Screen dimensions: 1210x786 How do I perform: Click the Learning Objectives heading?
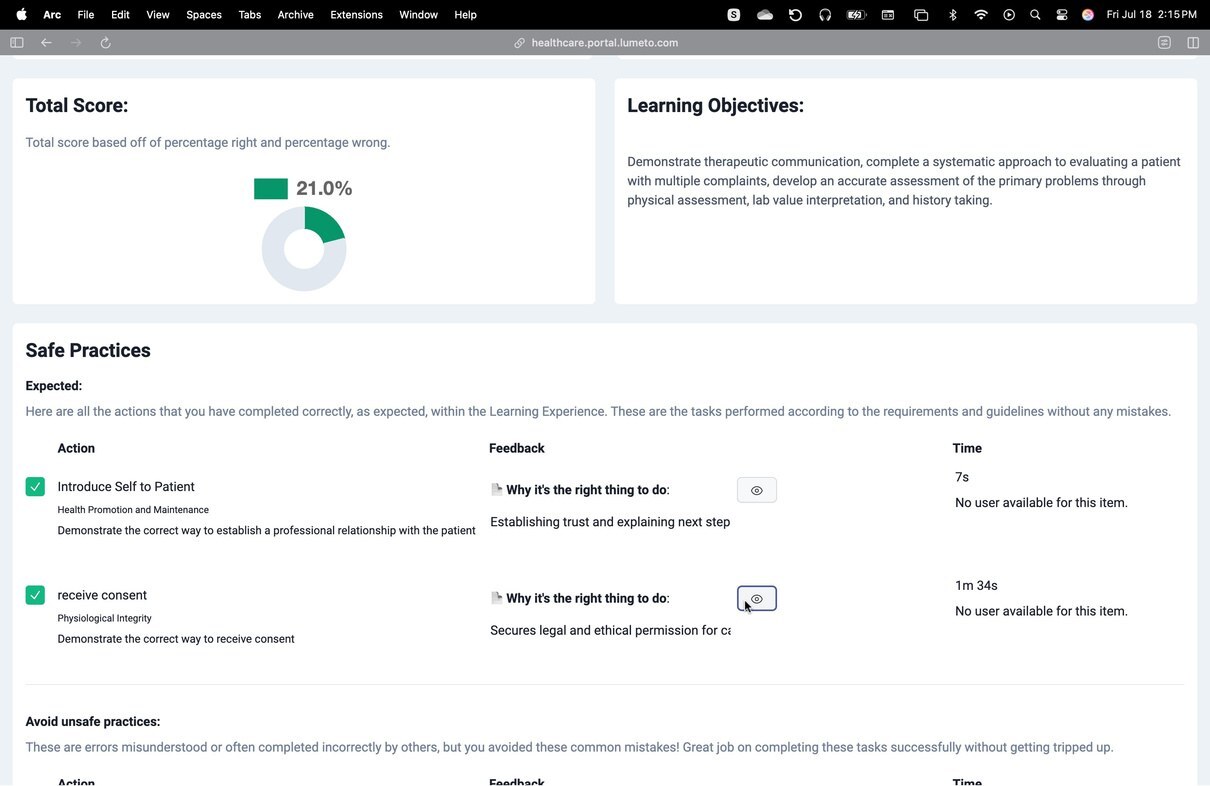coord(715,106)
